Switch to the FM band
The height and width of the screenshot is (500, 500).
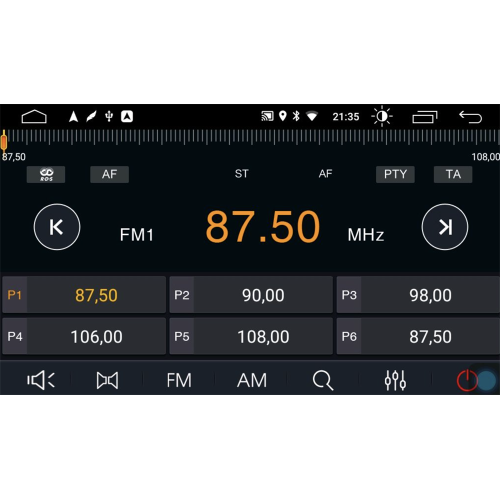(179, 380)
